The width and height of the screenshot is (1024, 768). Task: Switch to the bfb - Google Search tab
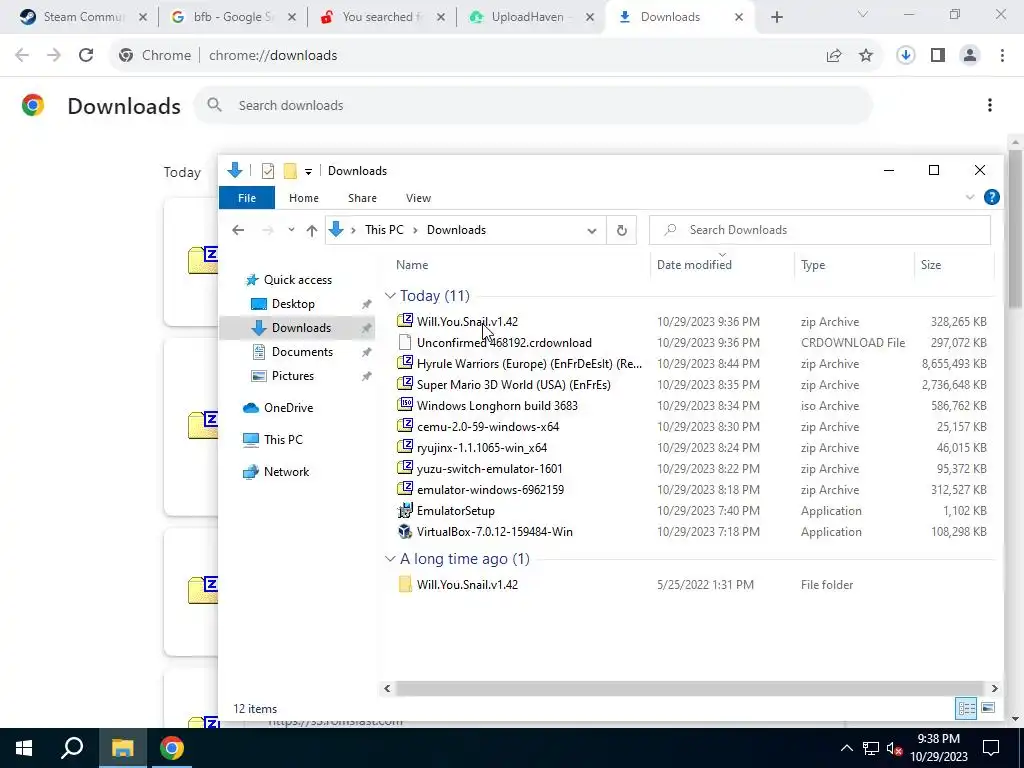point(232,17)
